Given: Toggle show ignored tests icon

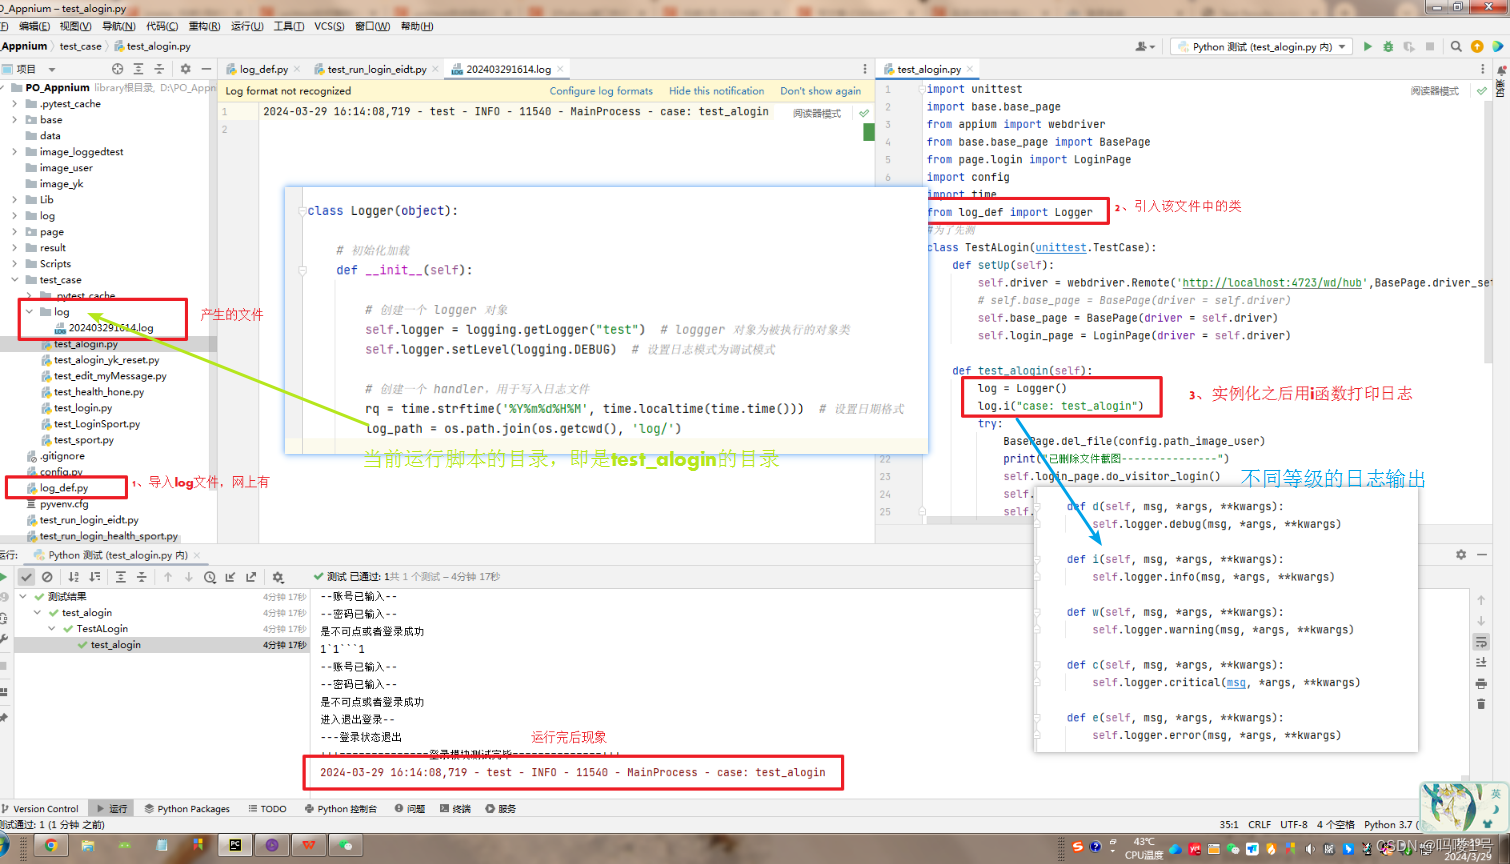Looking at the screenshot, I should coord(47,577).
